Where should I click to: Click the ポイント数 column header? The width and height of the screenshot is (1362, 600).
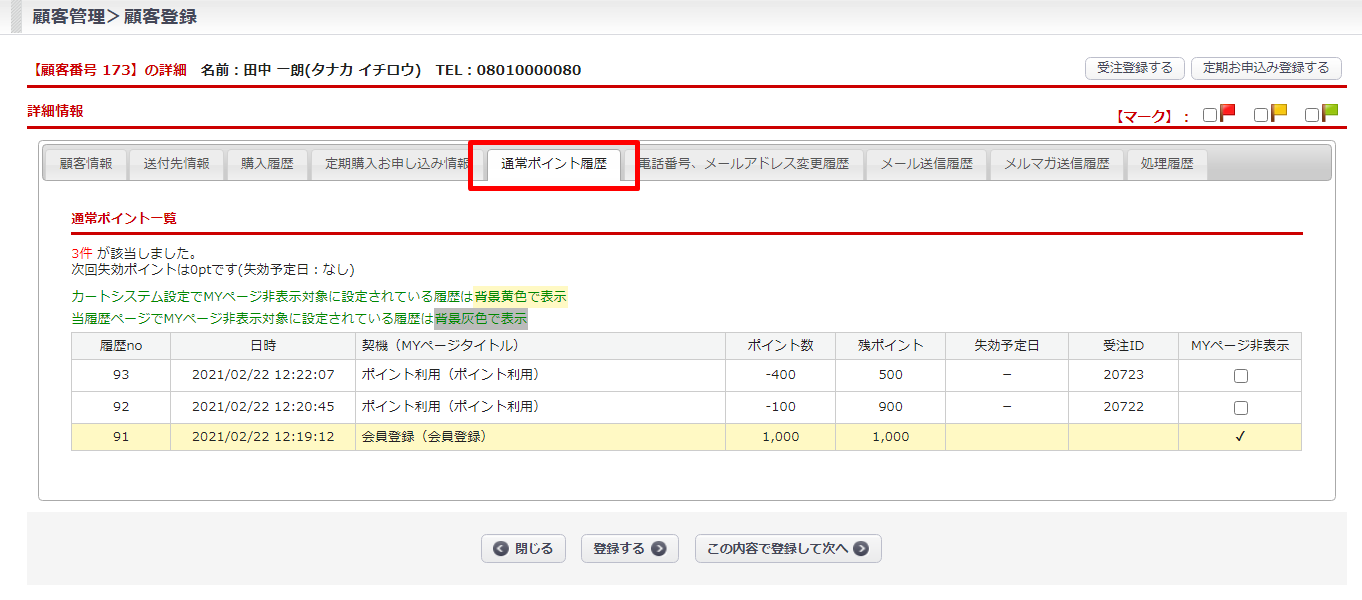click(781, 346)
